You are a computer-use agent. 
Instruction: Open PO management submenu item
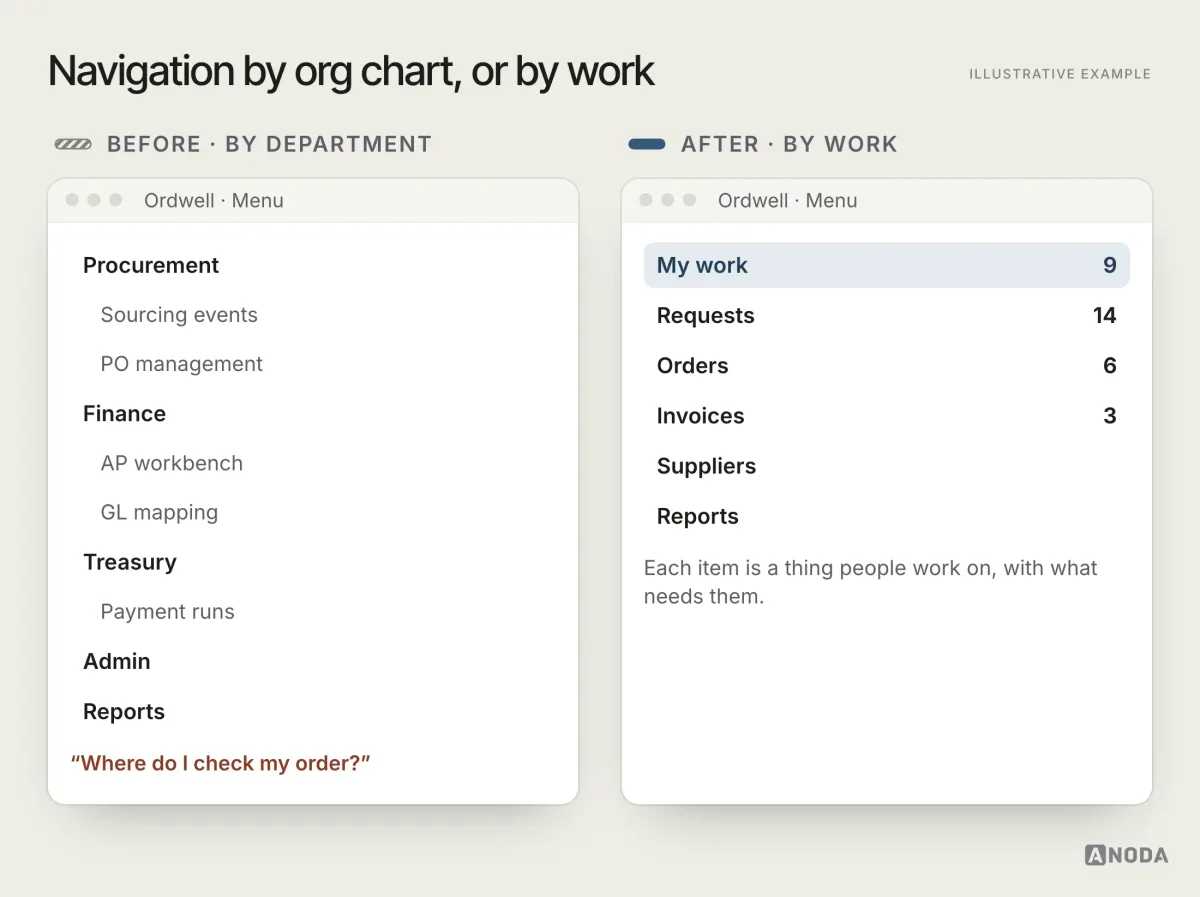point(181,364)
